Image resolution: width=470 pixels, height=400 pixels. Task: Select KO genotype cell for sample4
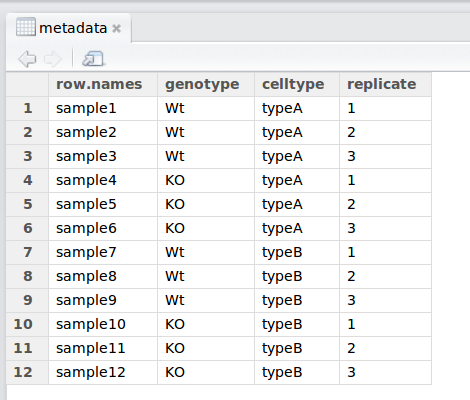[206, 181]
